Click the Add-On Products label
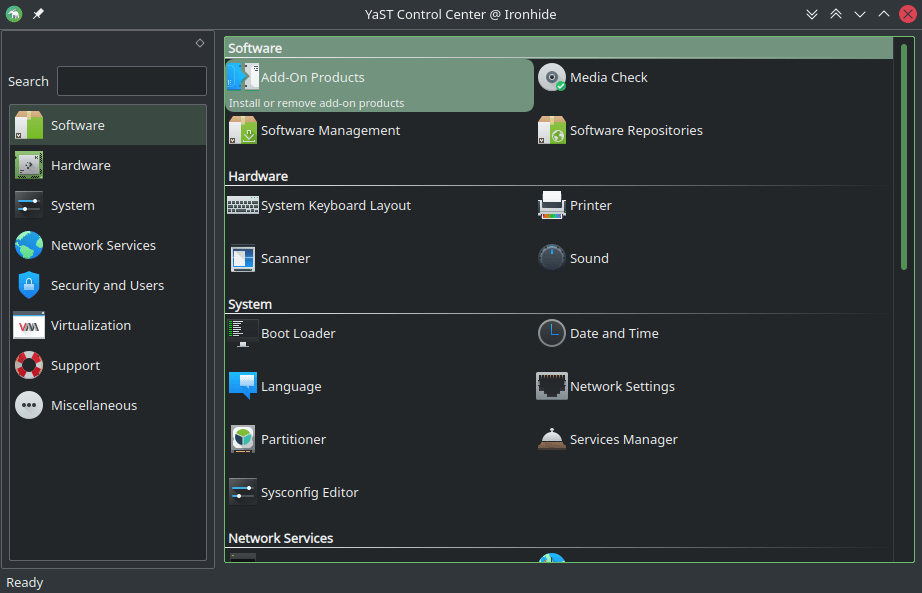Screen dimensions: 922x593 click(313, 77)
